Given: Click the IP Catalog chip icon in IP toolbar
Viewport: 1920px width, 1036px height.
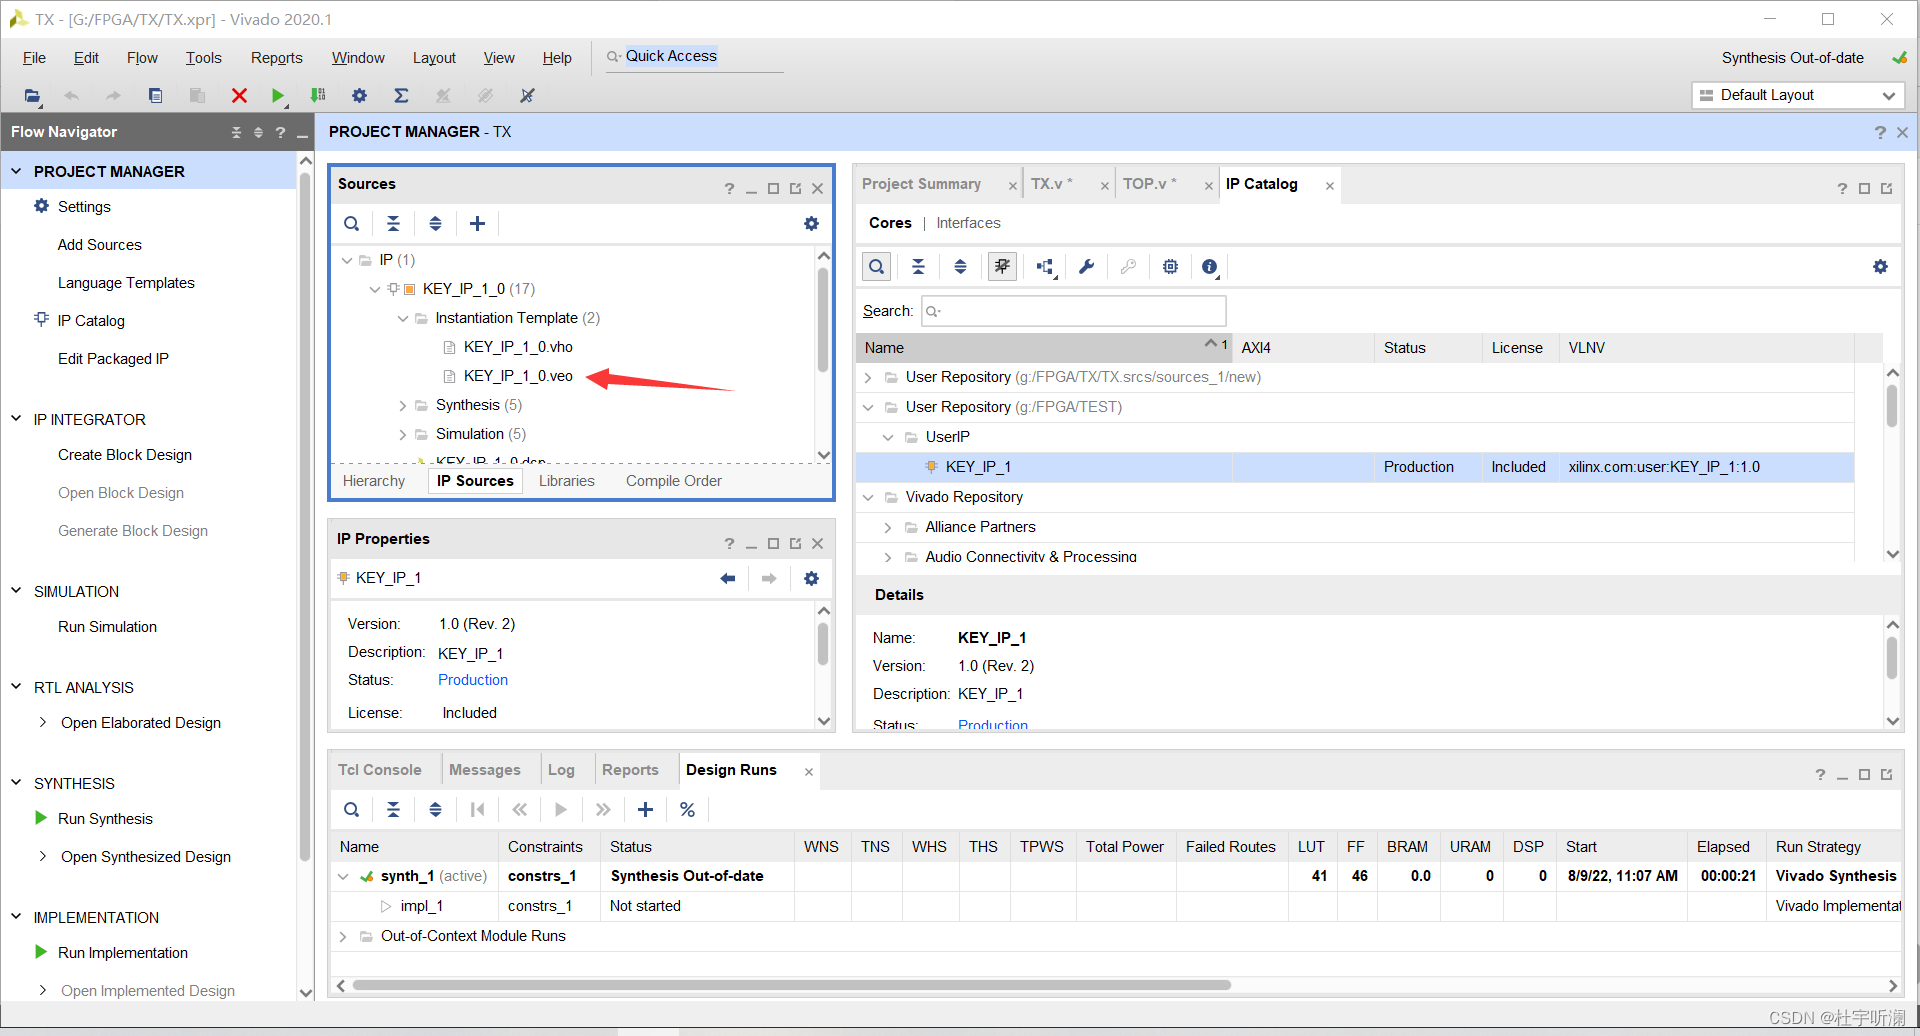Looking at the screenshot, I should [1171, 267].
